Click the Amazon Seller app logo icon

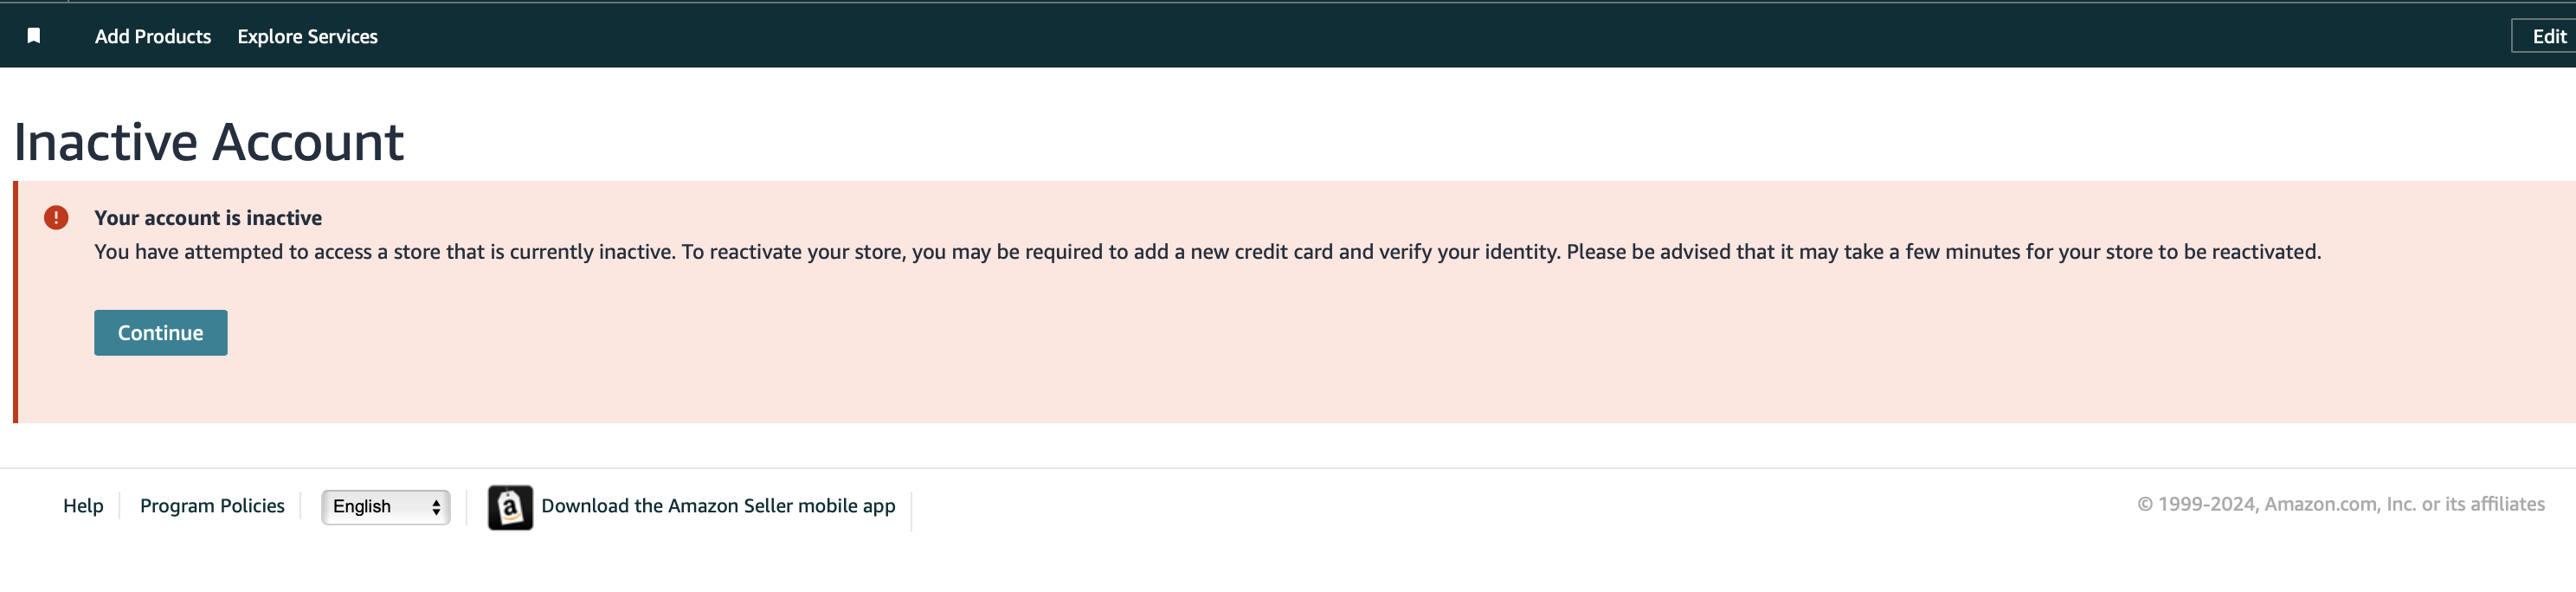[510, 507]
